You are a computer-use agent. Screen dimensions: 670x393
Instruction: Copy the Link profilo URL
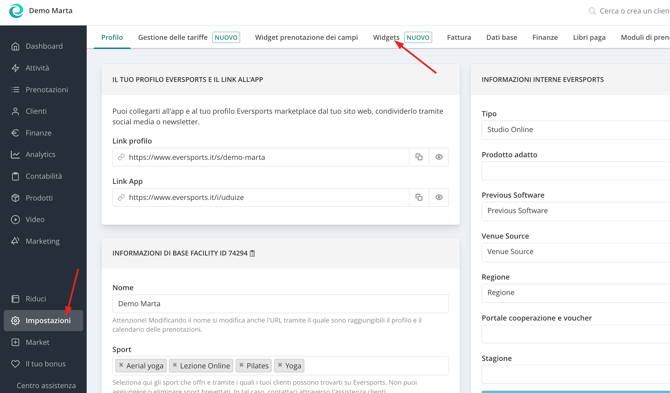[419, 157]
